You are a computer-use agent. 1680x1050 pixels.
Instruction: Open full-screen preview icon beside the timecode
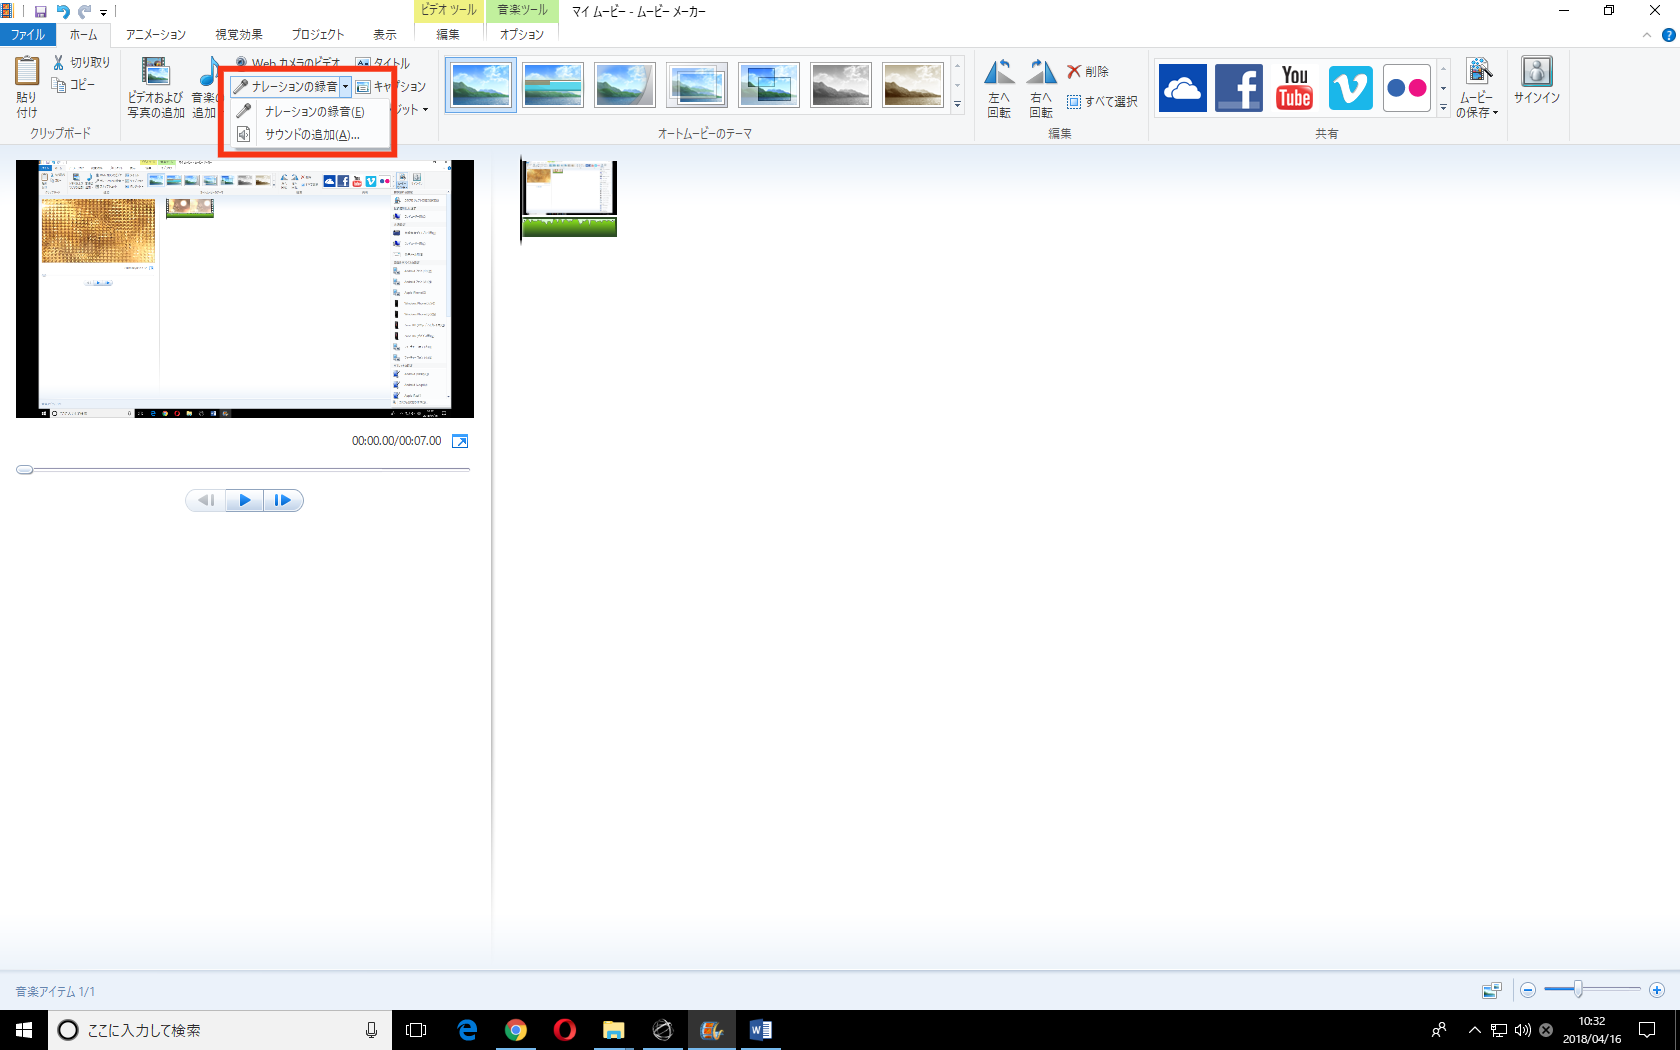coord(460,441)
